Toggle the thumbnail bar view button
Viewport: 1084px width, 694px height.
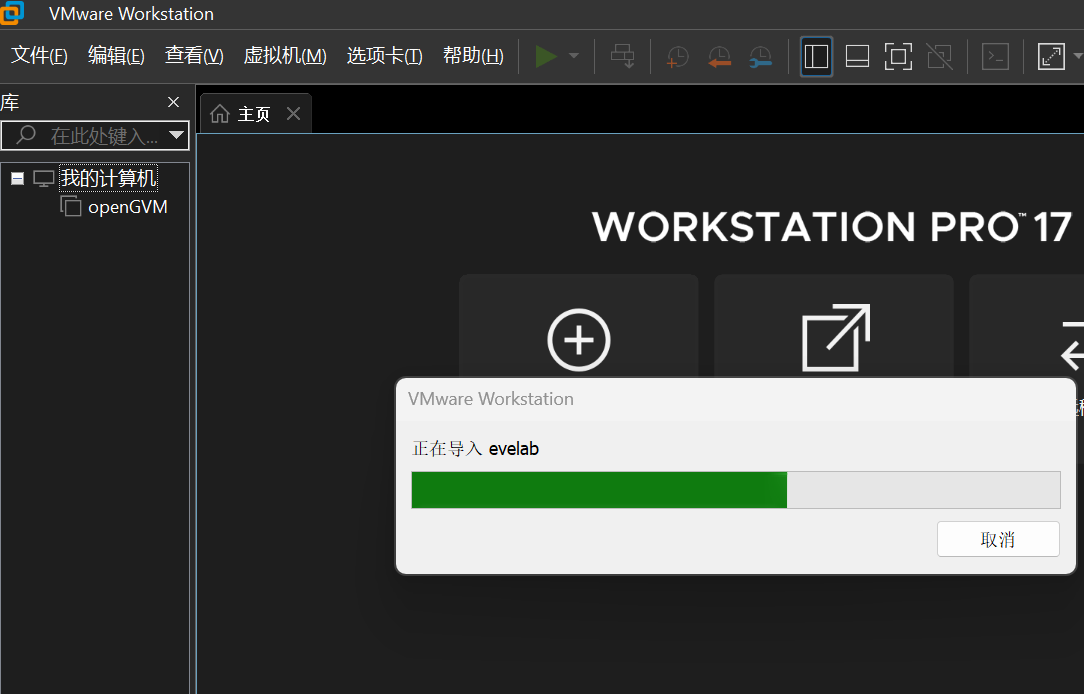point(857,57)
